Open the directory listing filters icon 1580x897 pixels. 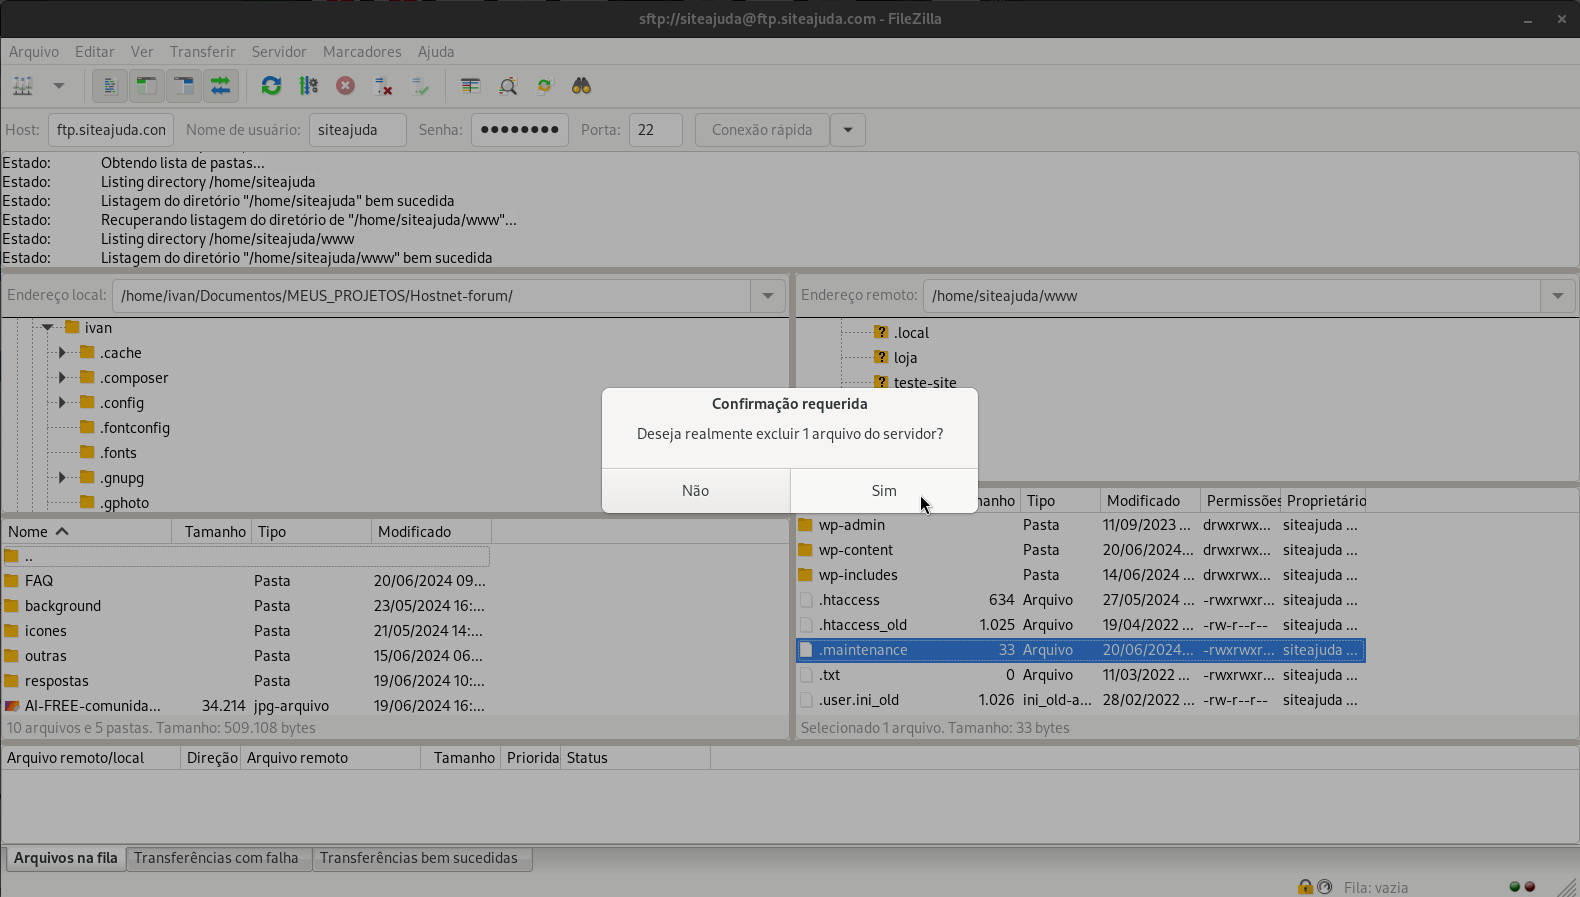[x=470, y=86]
